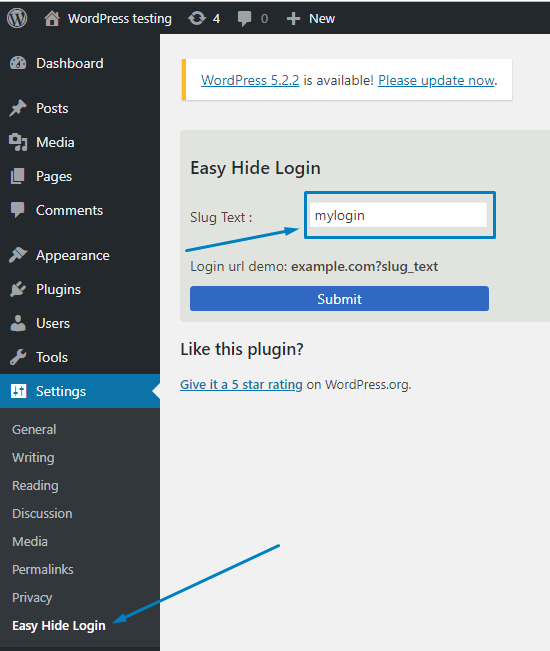The width and height of the screenshot is (550, 651).
Task: Go to Permalinks settings submenu
Action: 43,570
